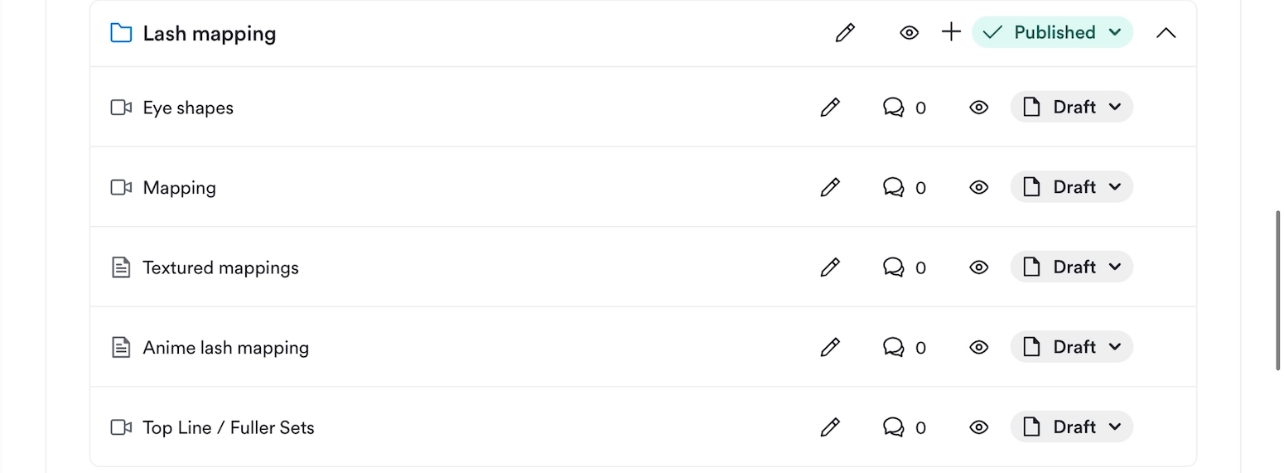Toggle preview eye for Textured mappings
Viewport: 1284px width, 473px height.
[979, 267]
